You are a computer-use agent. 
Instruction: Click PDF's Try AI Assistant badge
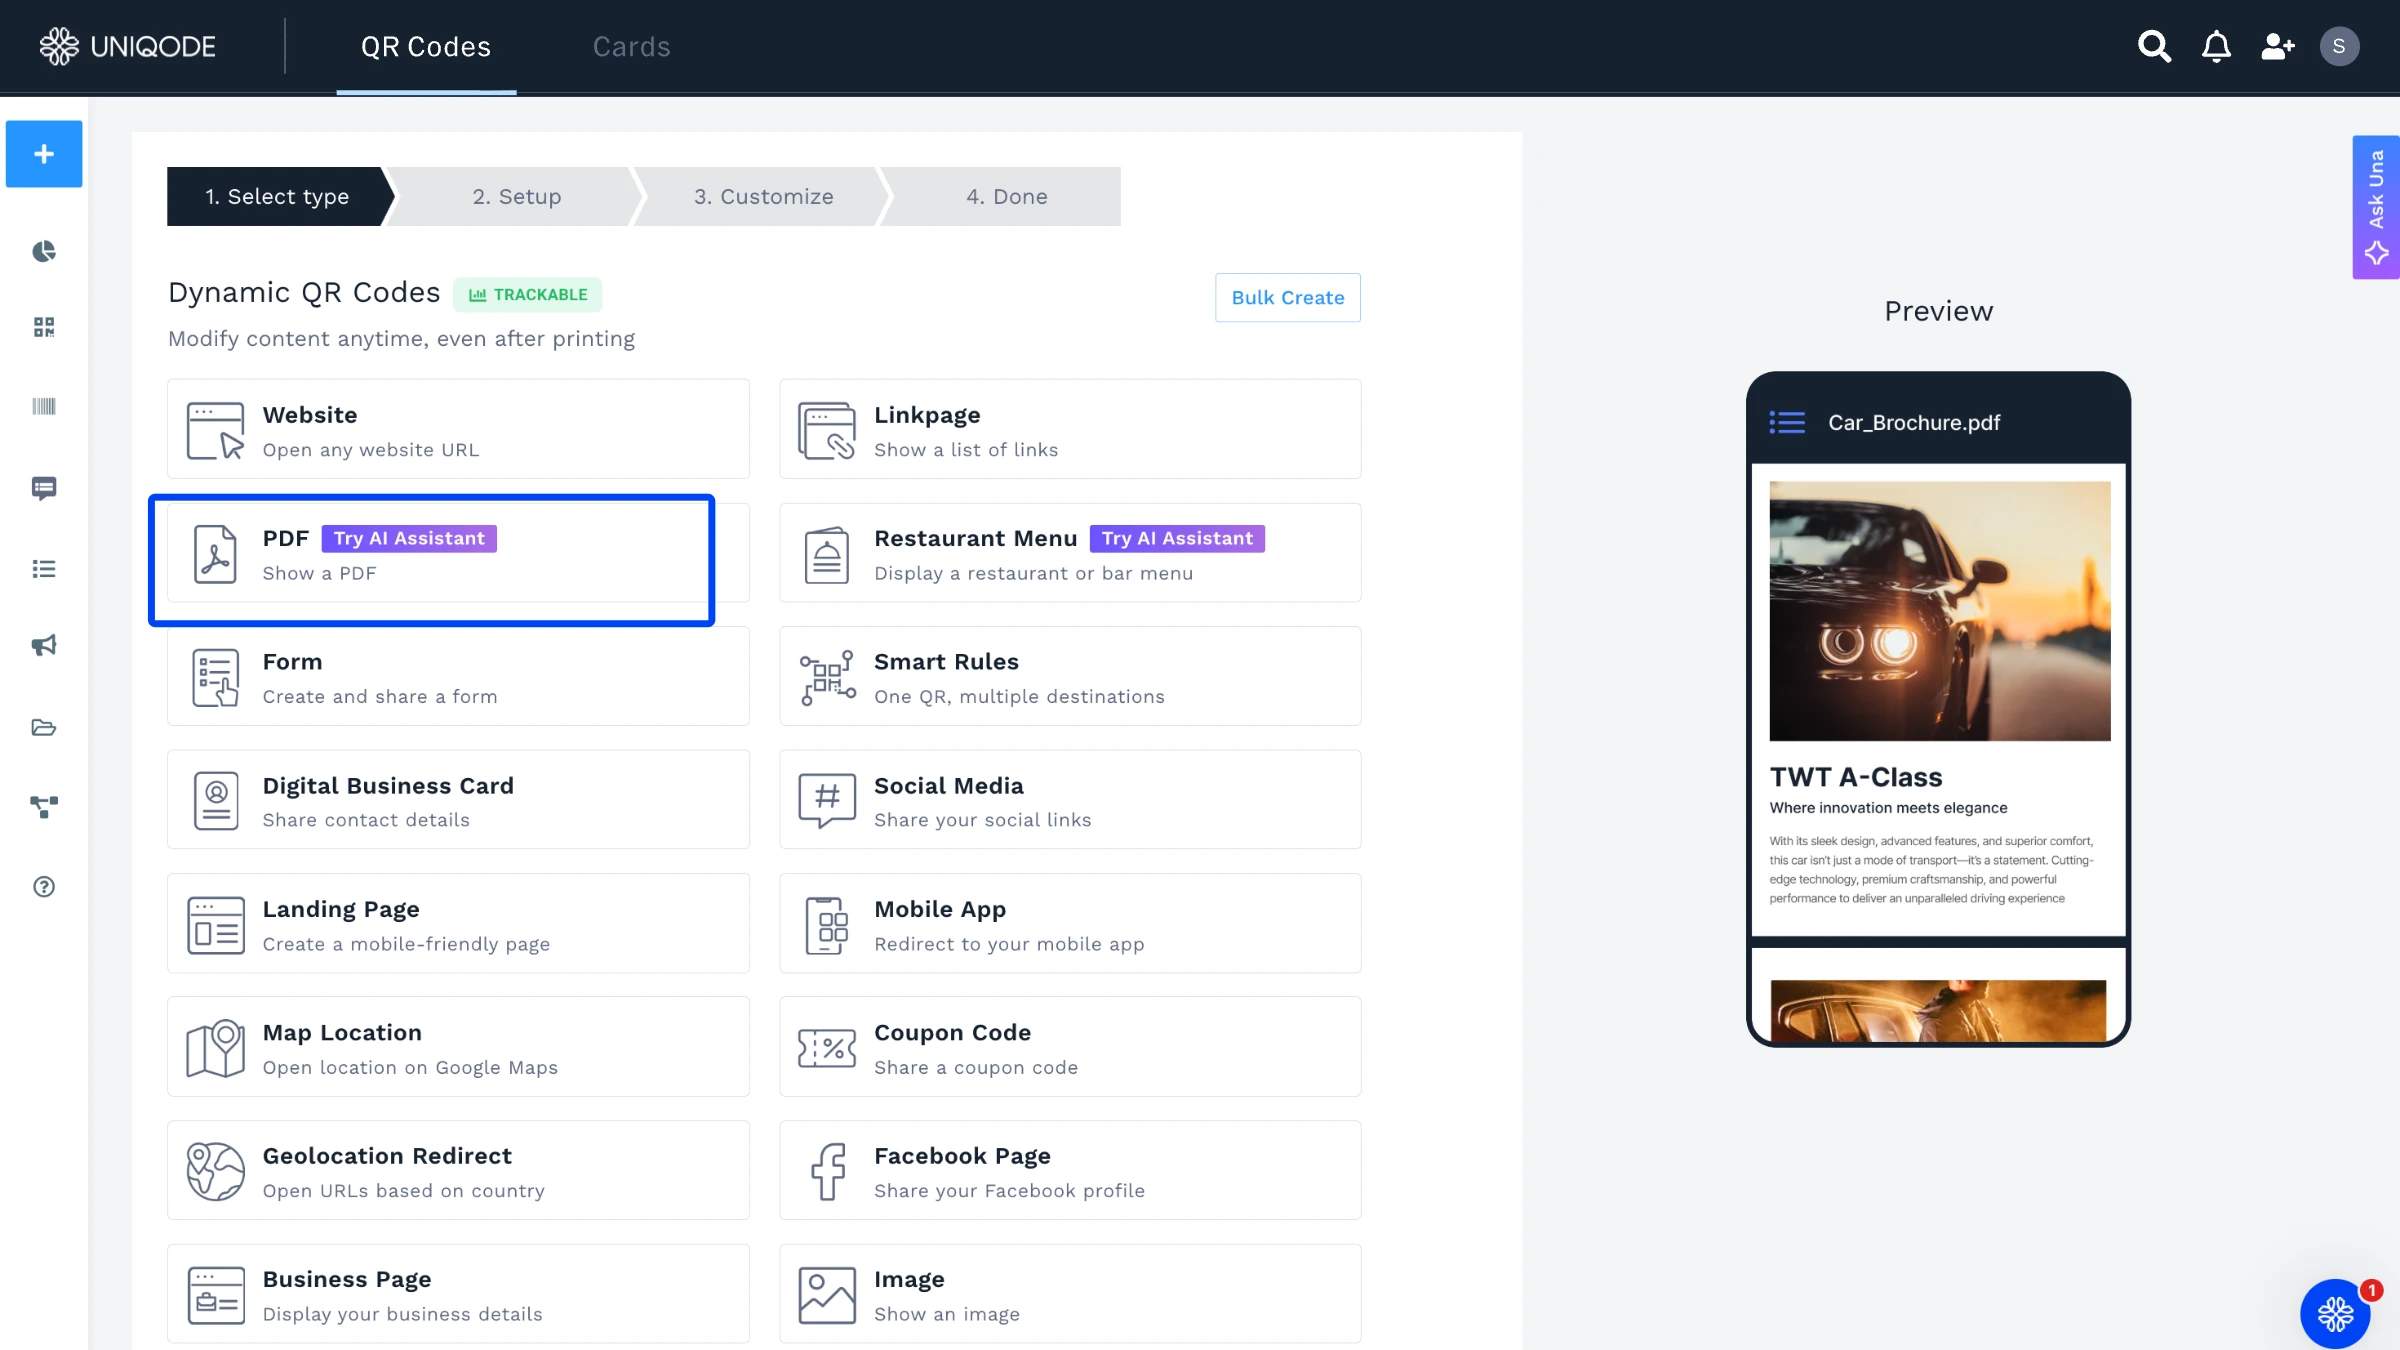point(409,538)
